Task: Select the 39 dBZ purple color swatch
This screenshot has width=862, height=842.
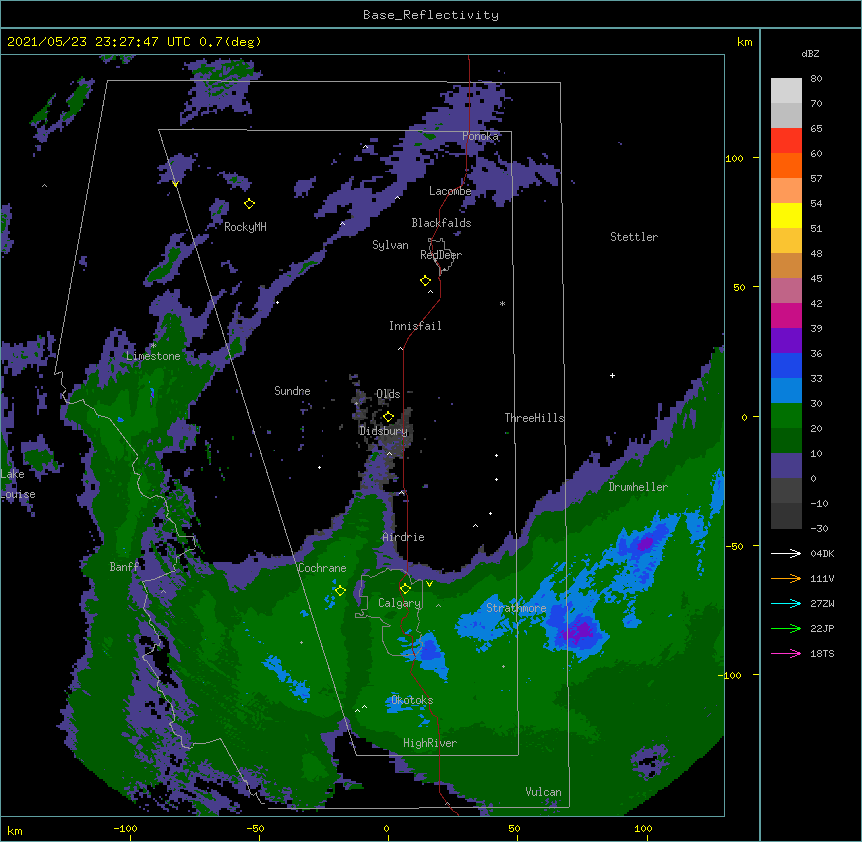Action: (x=786, y=341)
